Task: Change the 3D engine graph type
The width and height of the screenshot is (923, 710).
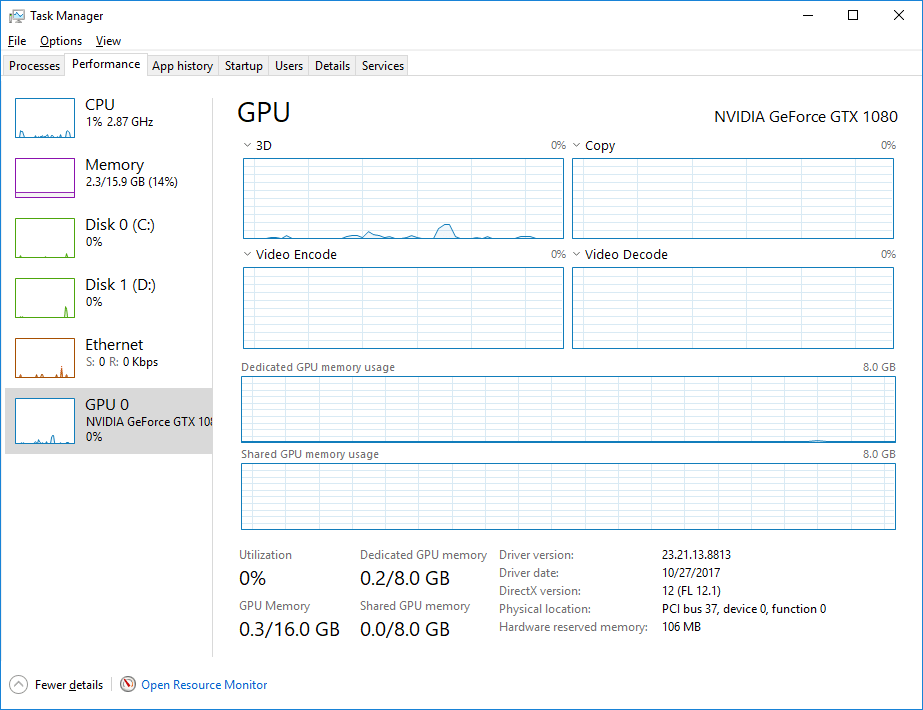Action: pyautogui.click(x=246, y=145)
